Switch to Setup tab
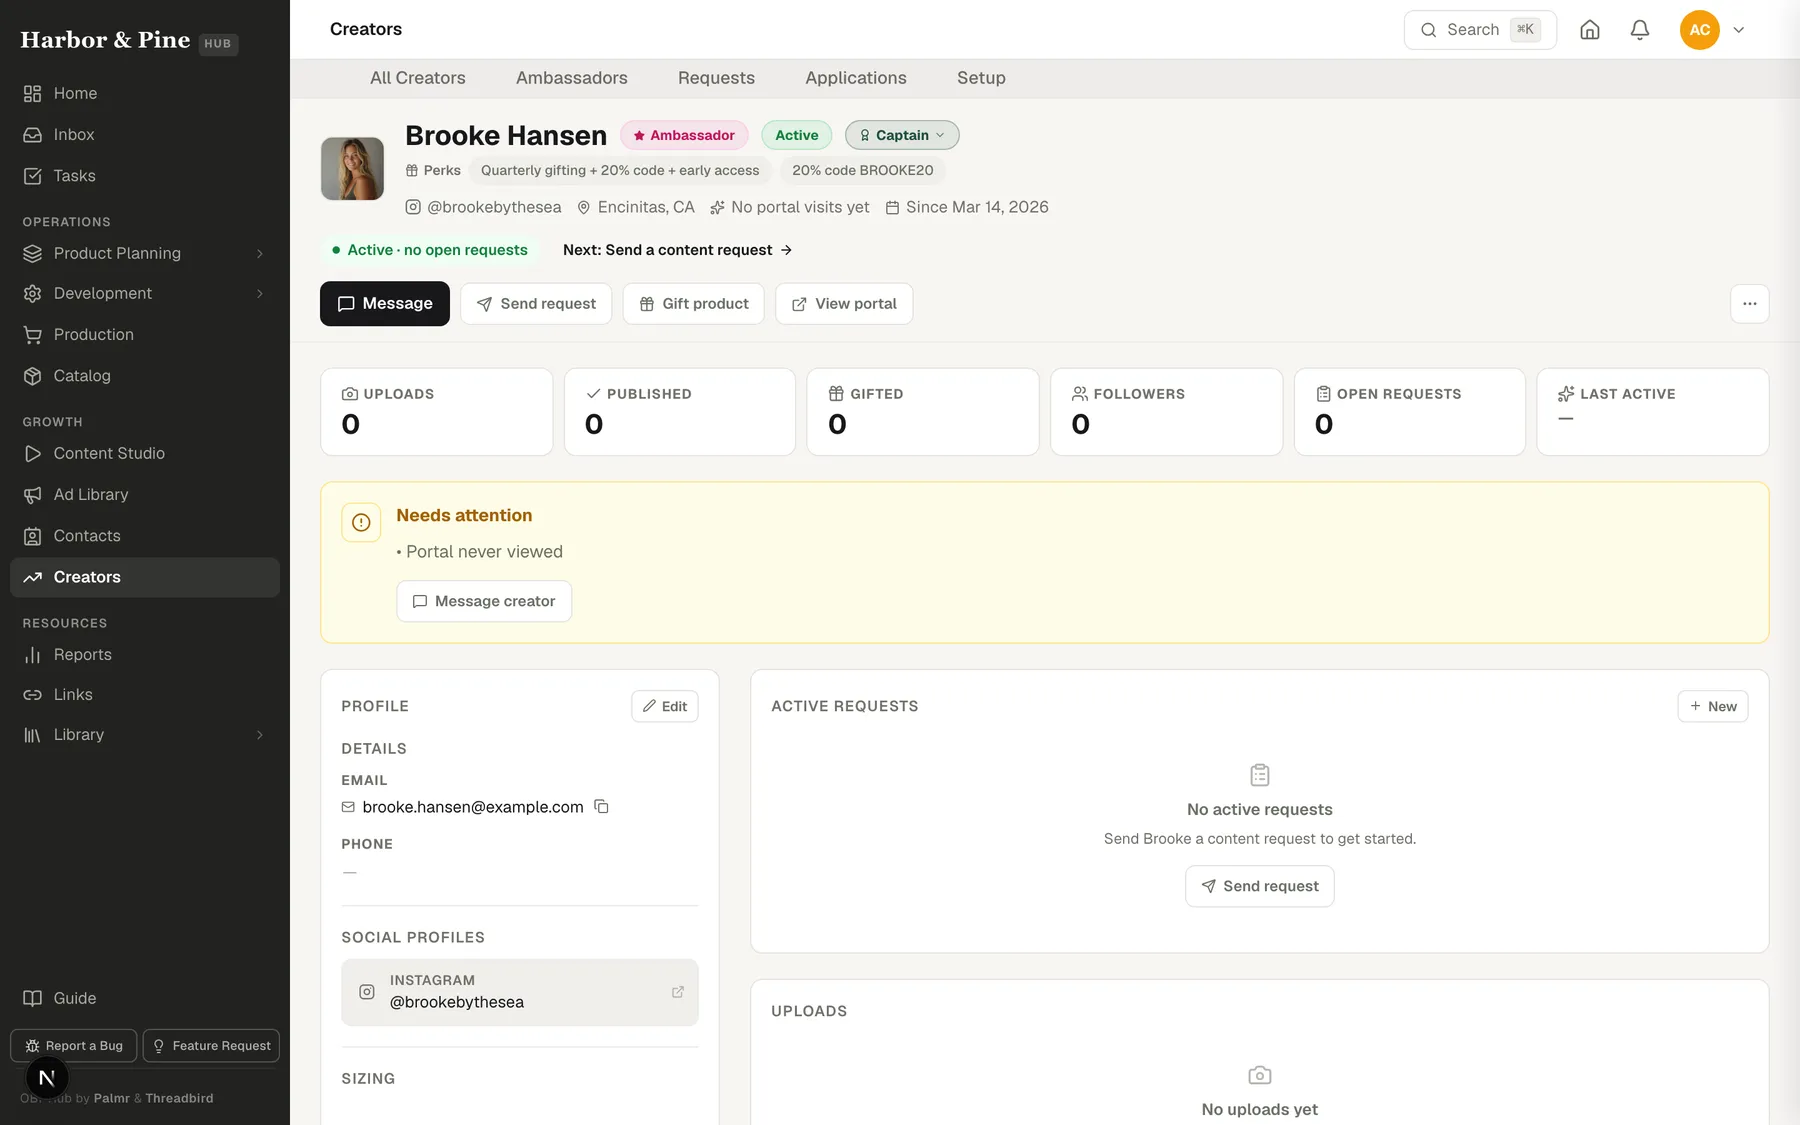 pos(981,78)
